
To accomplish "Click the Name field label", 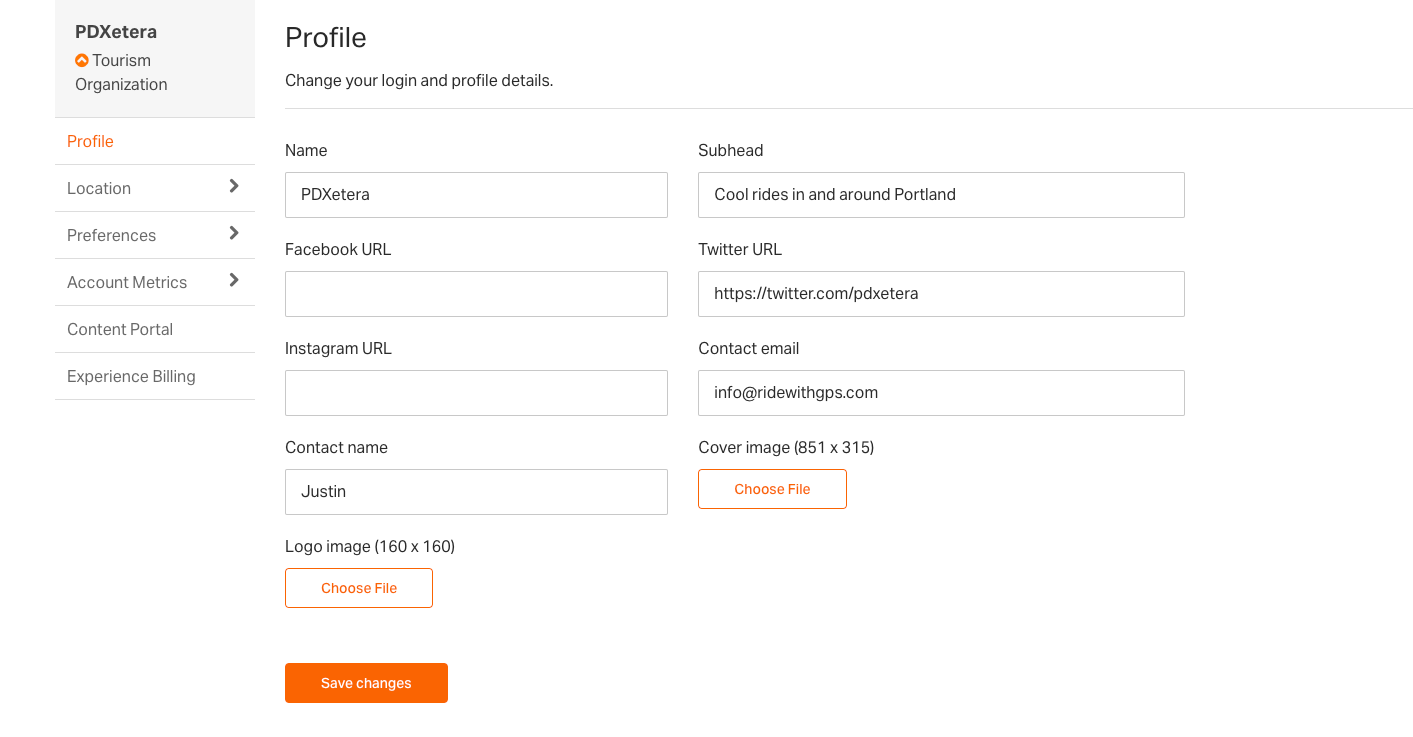I will [x=306, y=150].
